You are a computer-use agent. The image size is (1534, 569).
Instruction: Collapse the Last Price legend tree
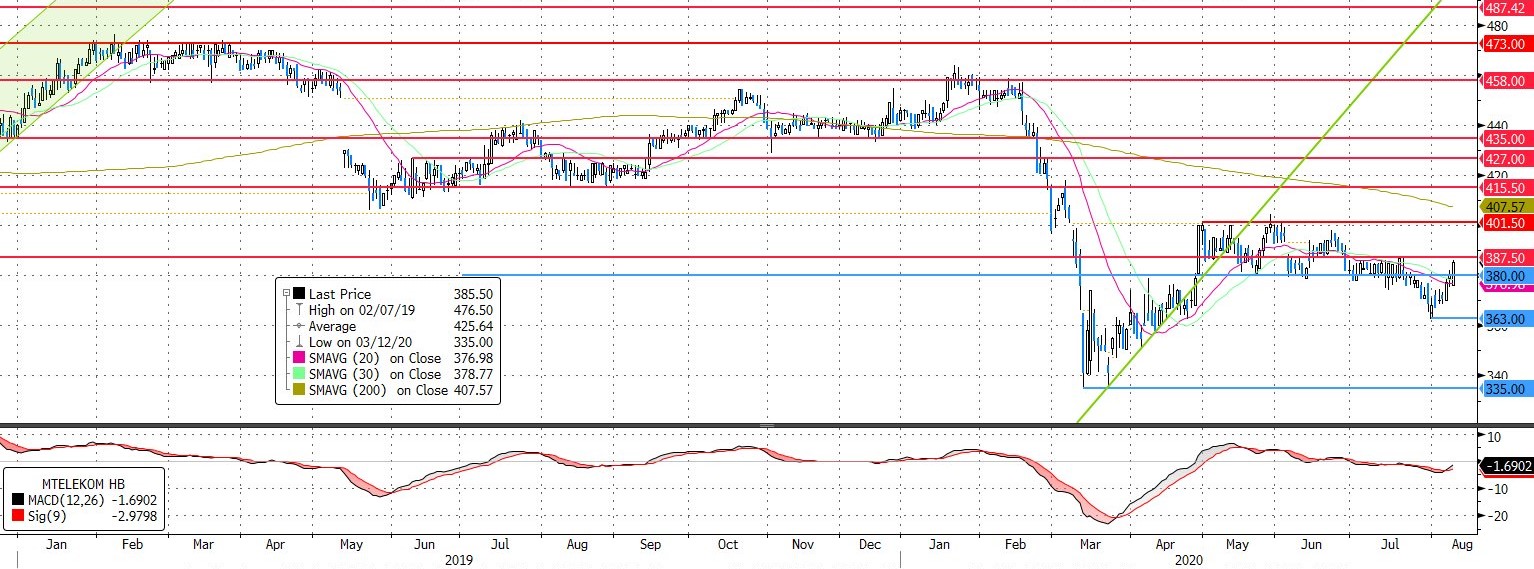287,294
